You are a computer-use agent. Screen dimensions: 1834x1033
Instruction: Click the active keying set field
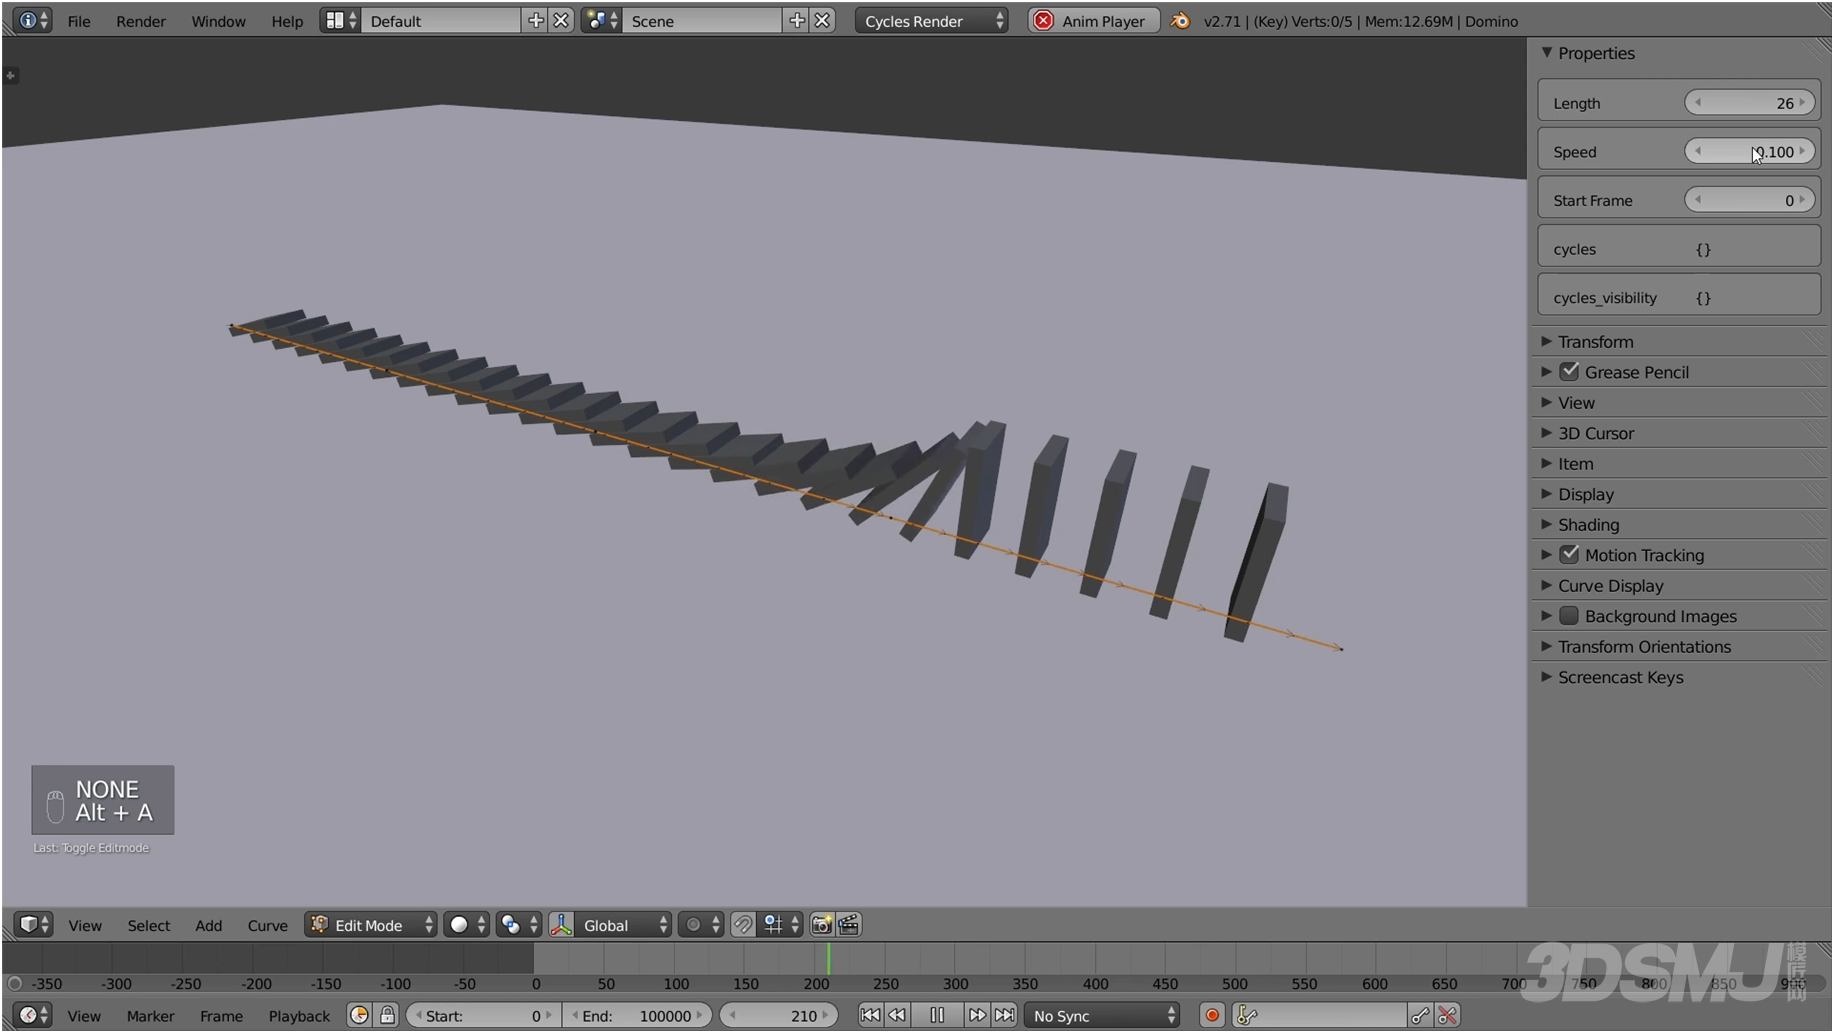[1320, 1015]
